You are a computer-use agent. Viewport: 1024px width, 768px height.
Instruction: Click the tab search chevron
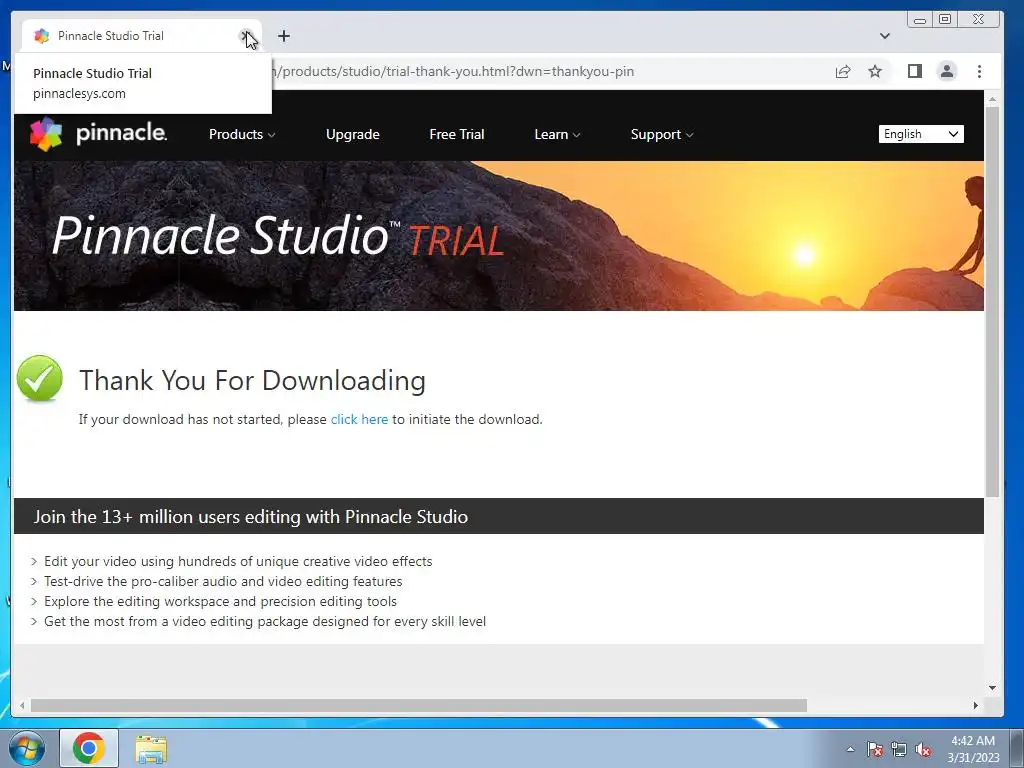(884, 36)
